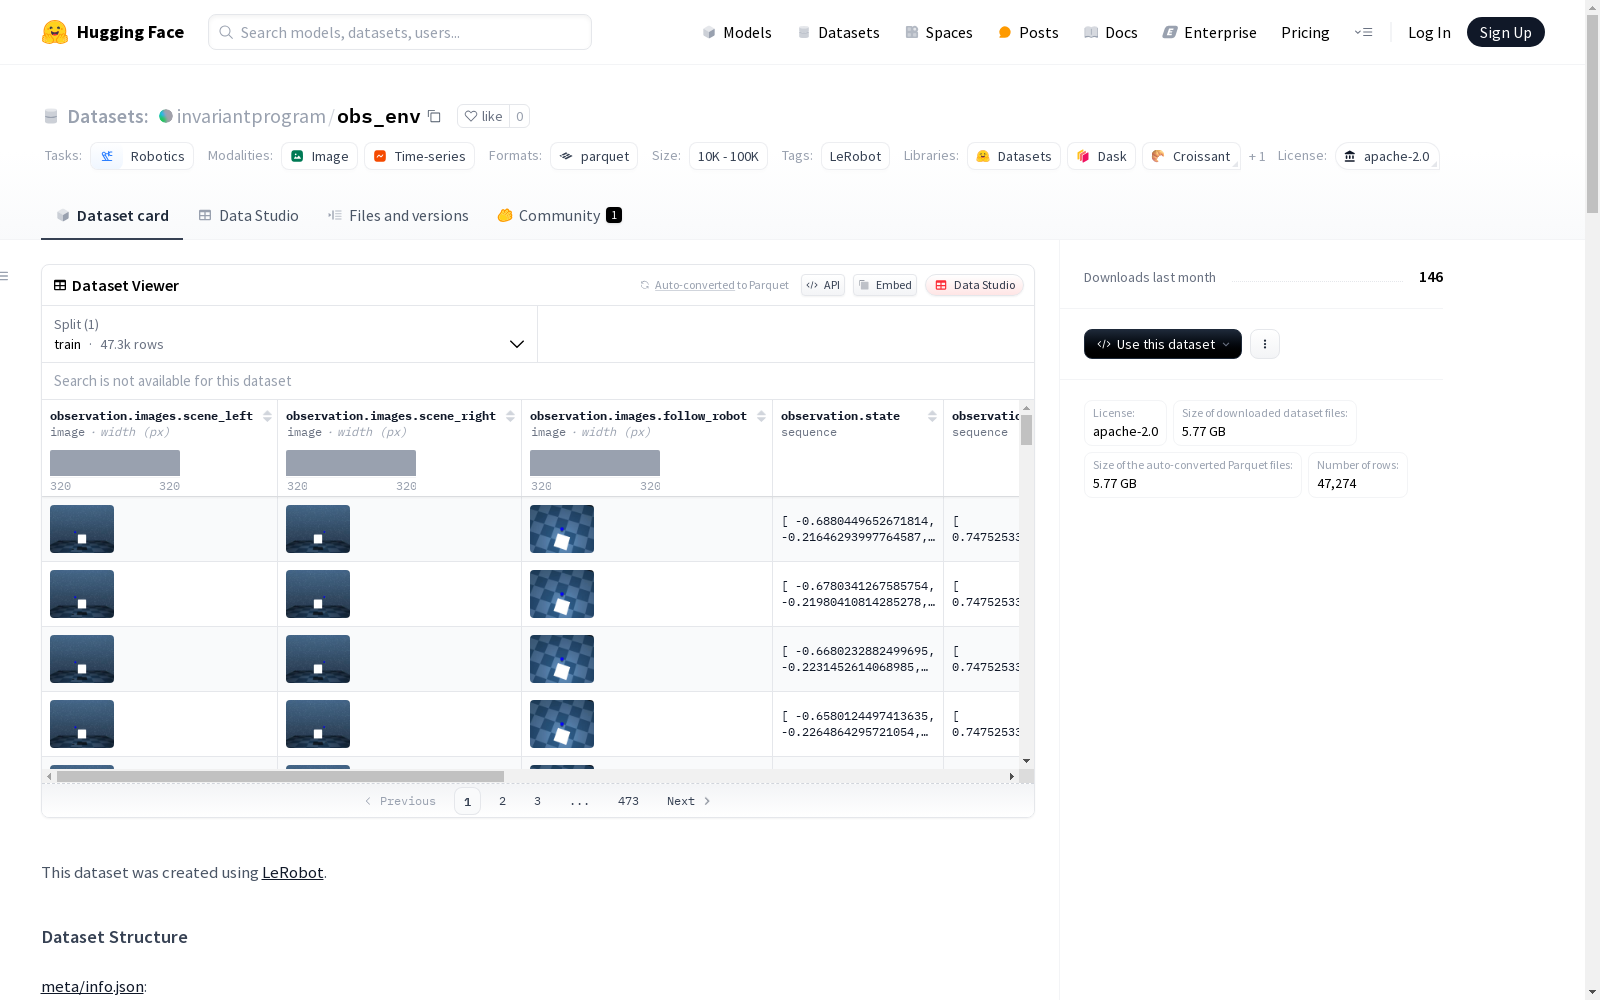
Task: Open the Pricing page
Action: 1305,32
